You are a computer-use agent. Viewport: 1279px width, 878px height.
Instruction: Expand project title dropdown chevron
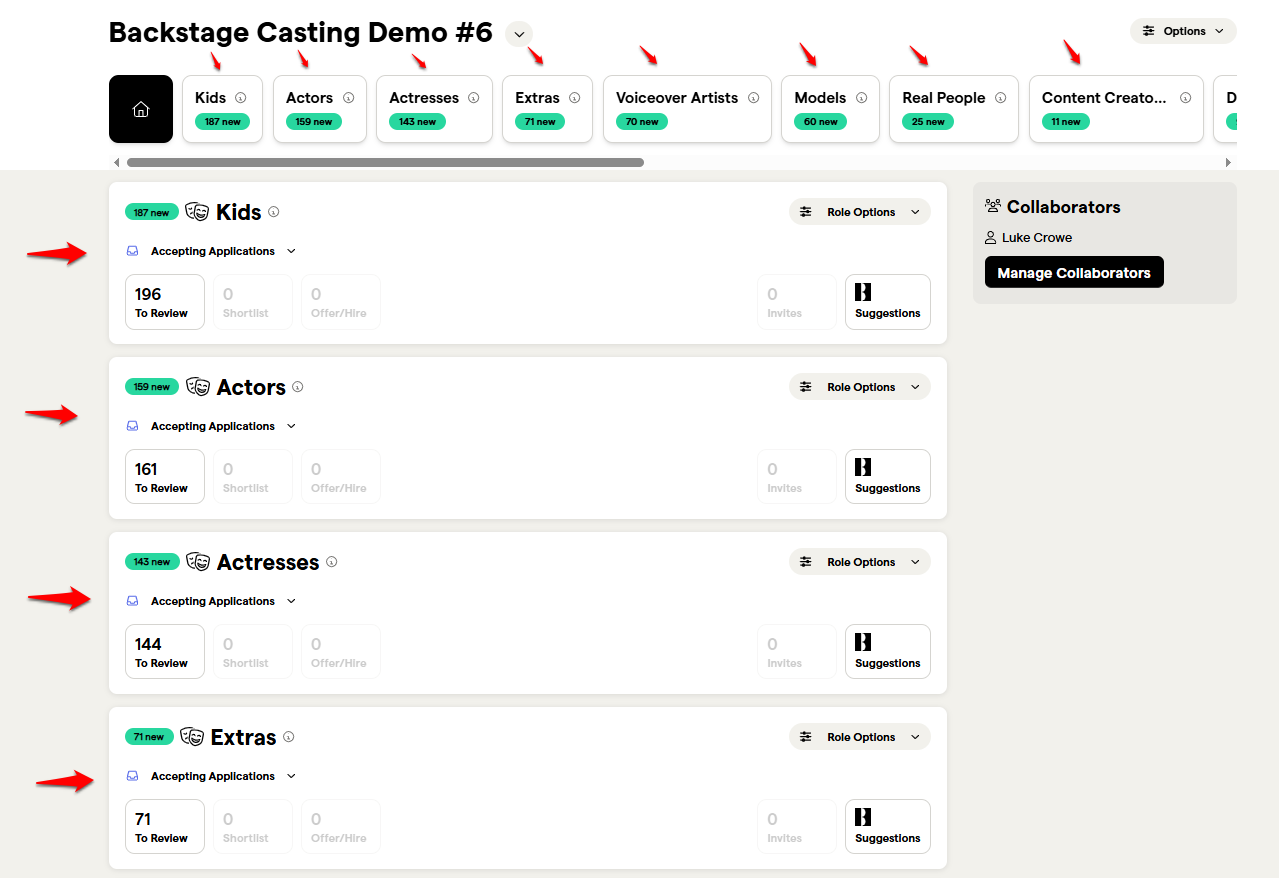[x=519, y=34]
